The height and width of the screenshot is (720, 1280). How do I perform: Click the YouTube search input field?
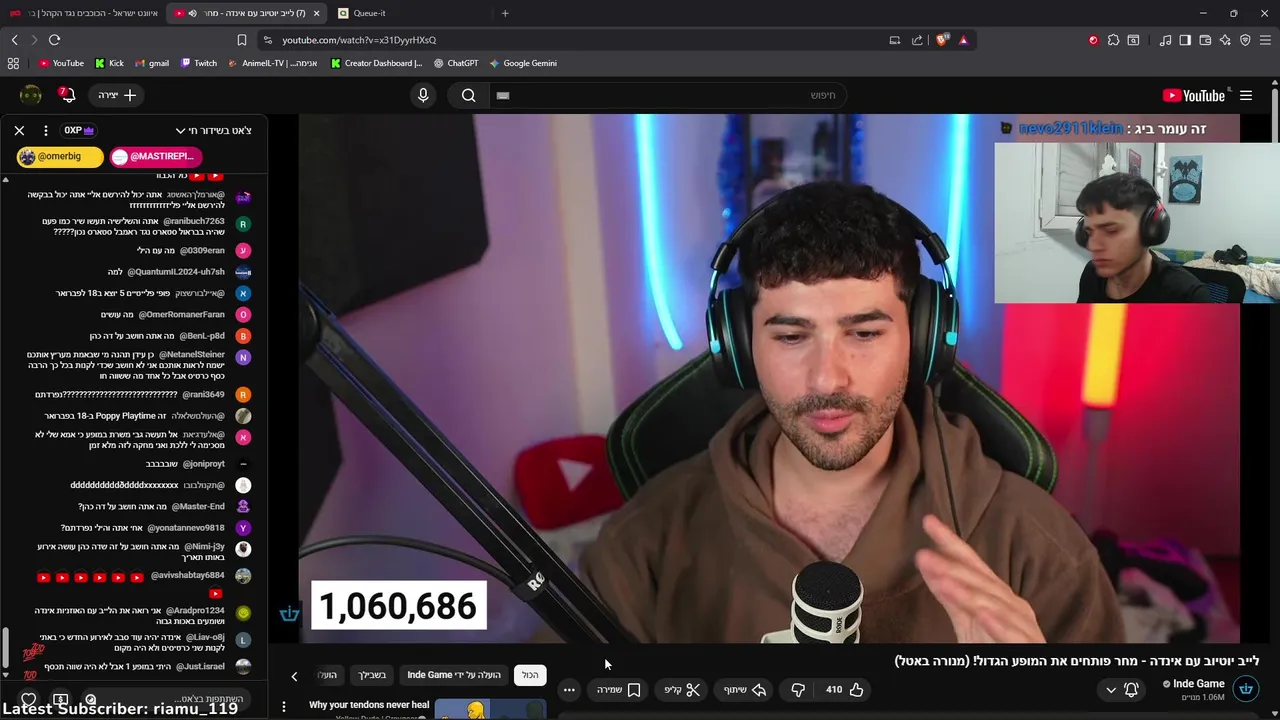[670, 95]
